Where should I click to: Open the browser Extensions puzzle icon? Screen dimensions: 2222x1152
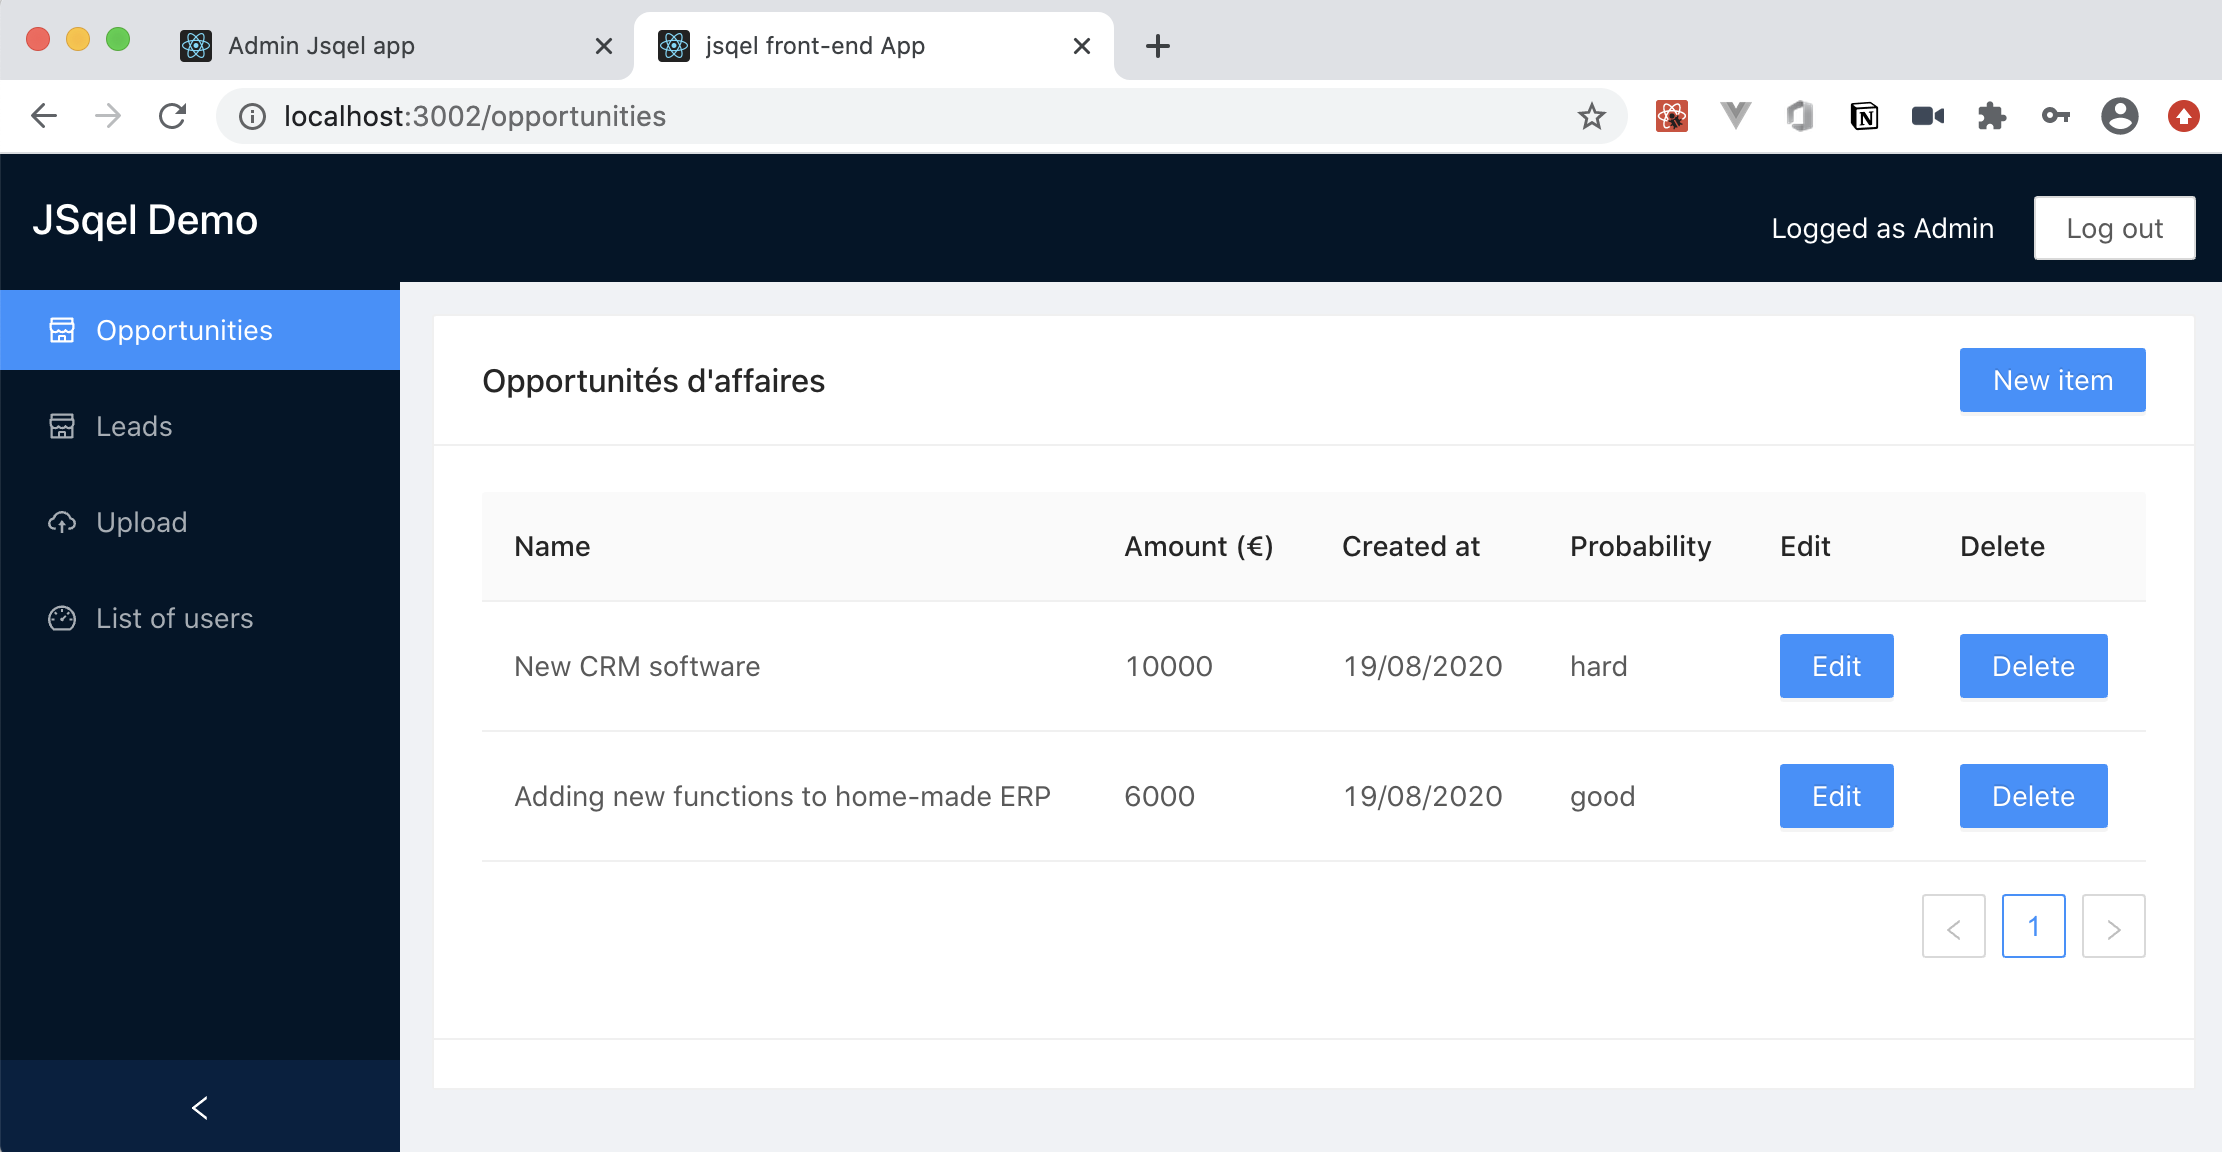(x=1991, y=117)
